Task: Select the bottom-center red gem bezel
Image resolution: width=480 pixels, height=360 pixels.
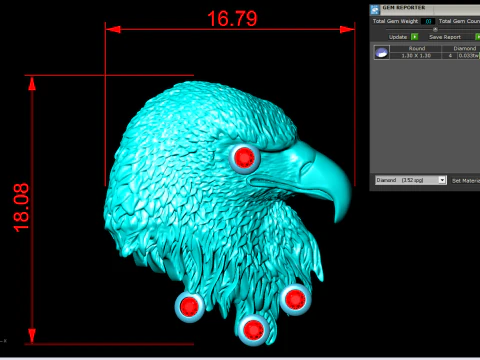Action: pos(254,329)
